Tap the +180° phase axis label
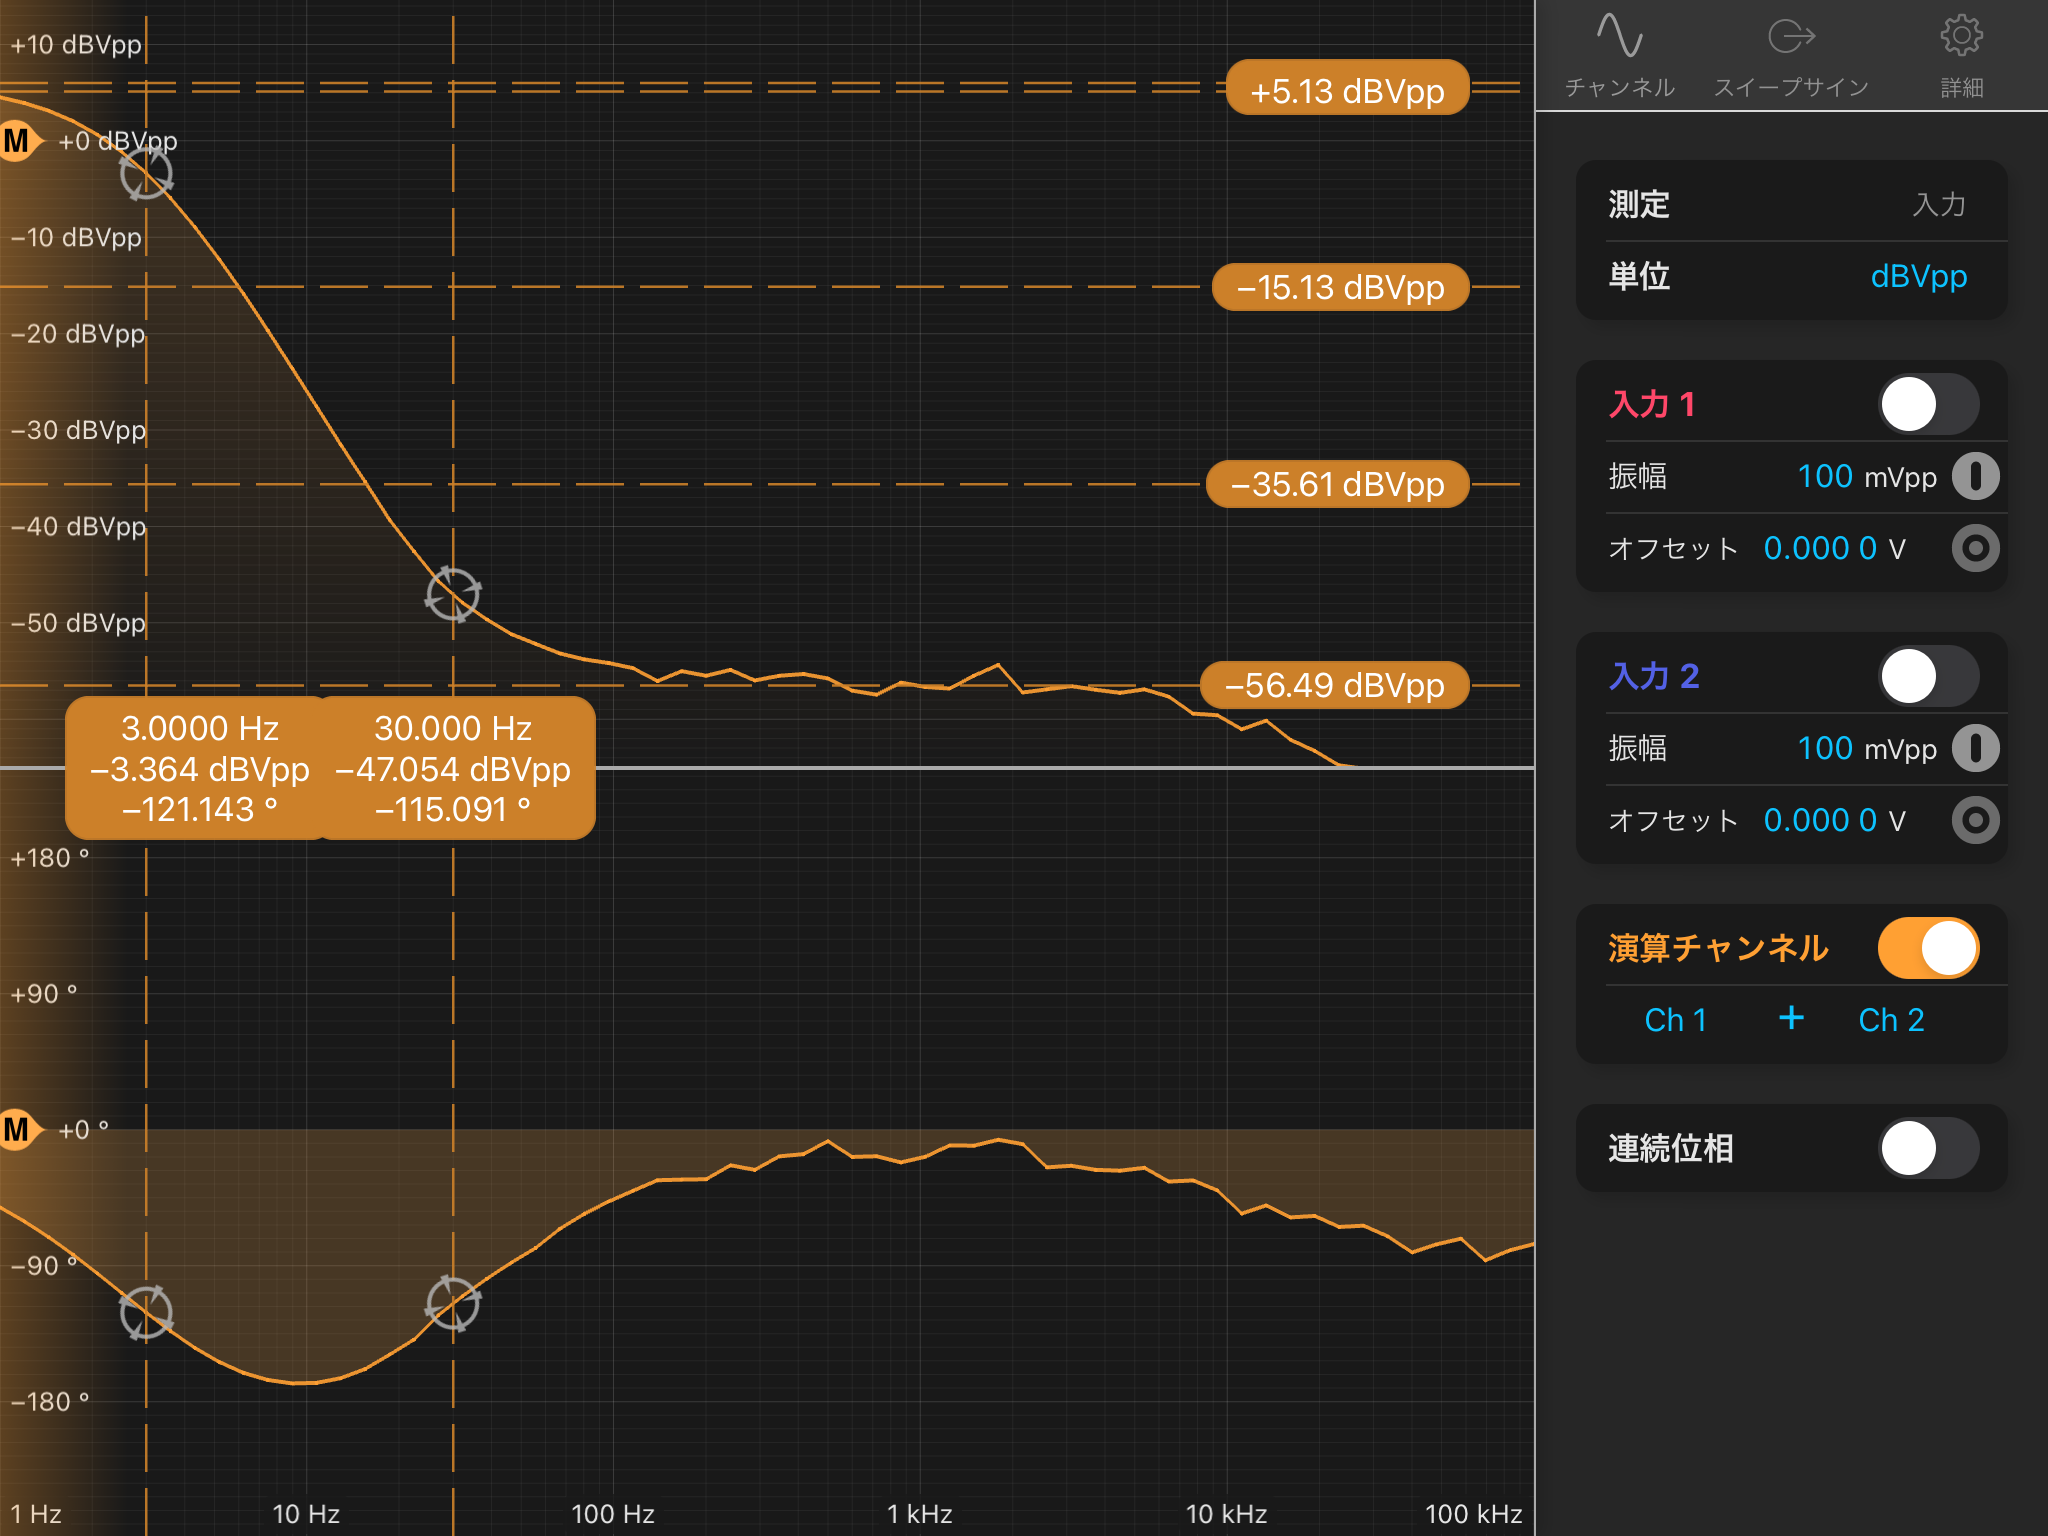Screen dimensions: 2048x1536 pos(50,858)
